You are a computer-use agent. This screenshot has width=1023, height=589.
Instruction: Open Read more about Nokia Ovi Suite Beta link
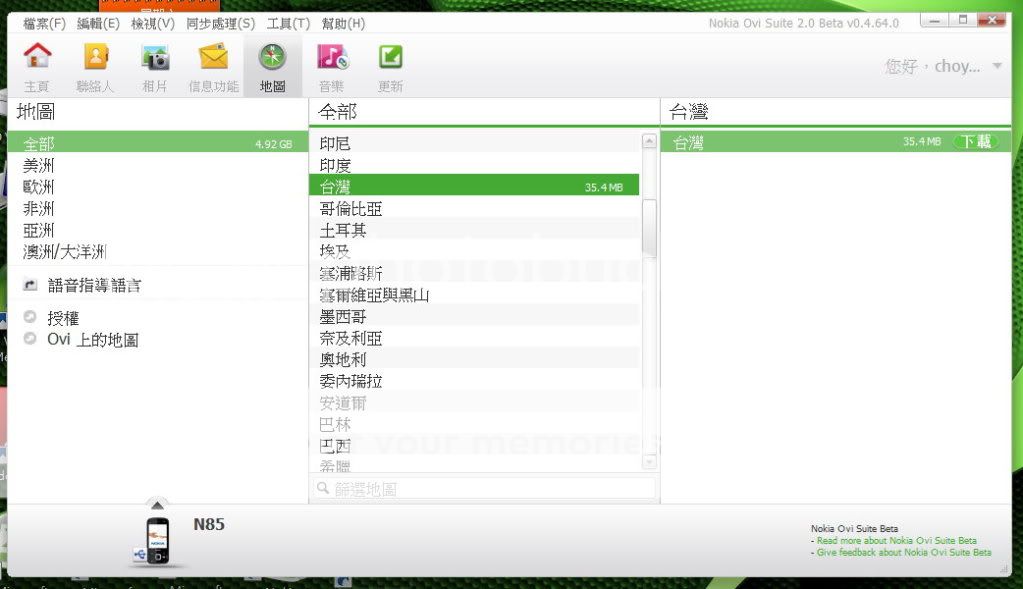click(896, 541)
